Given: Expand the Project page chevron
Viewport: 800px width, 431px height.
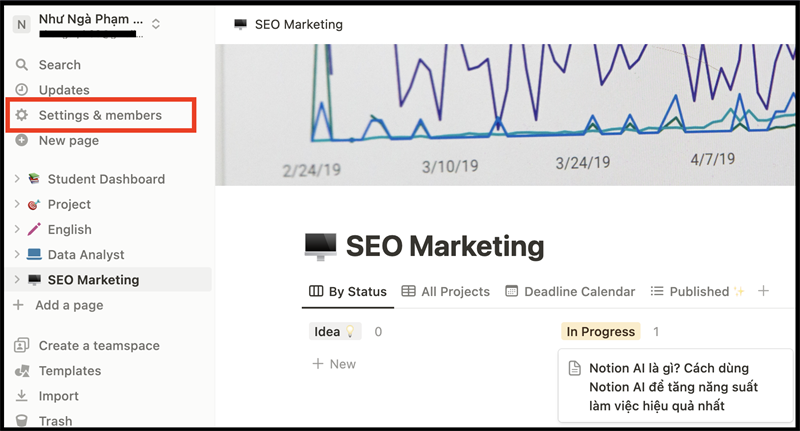Looking at the screenshot, I should (x=16, y=204).
